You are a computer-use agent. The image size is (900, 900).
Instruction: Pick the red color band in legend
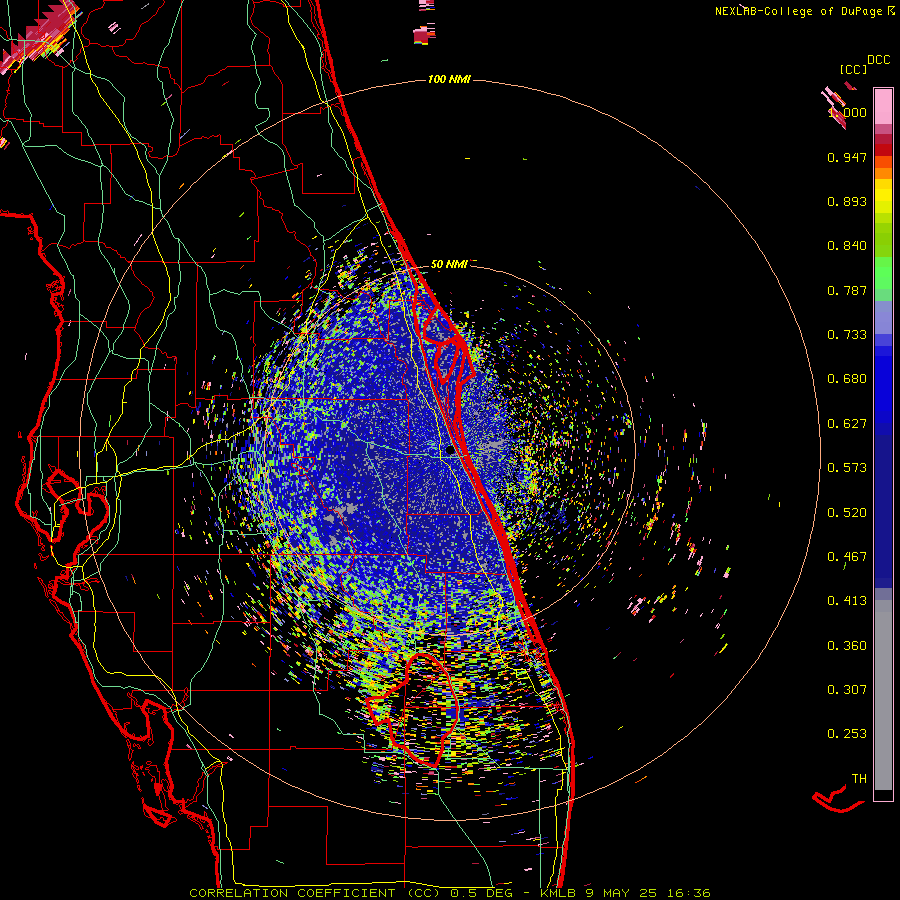click(883, 149)
